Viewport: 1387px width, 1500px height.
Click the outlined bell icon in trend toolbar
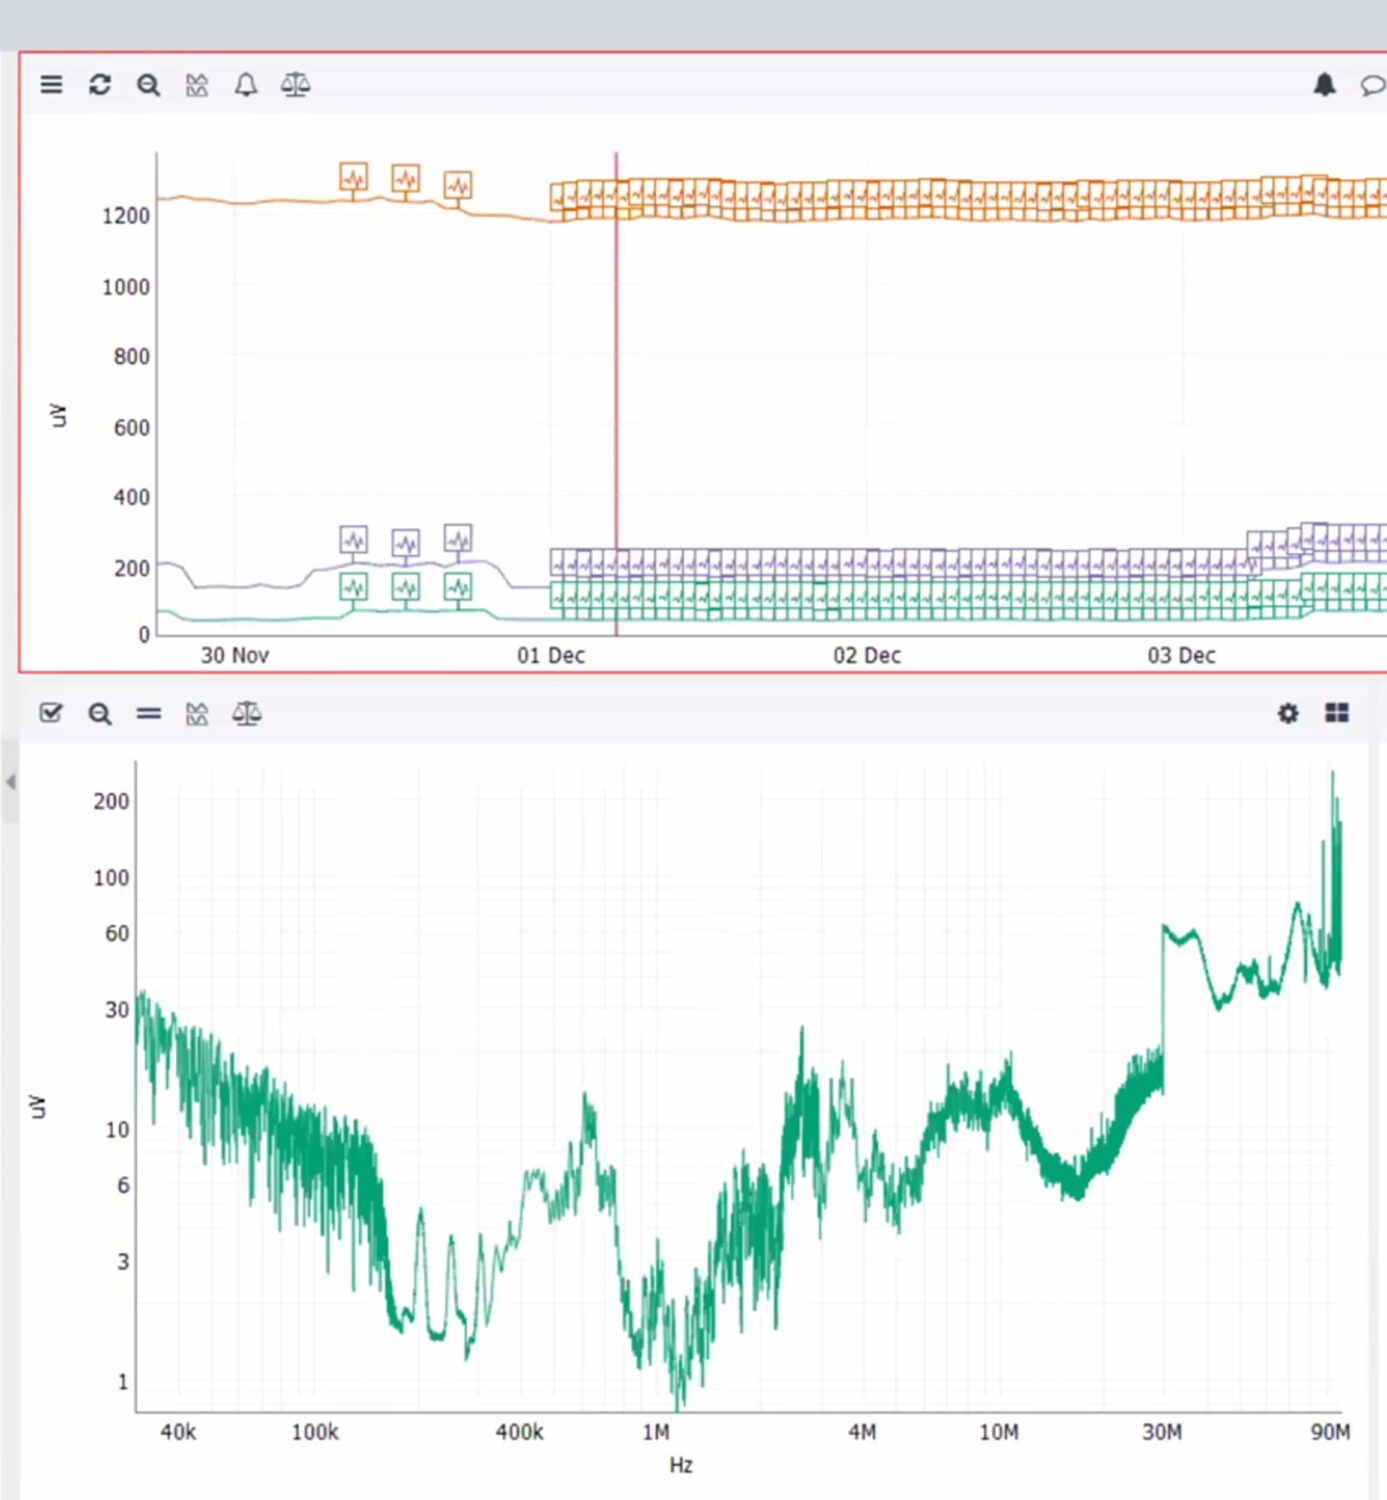(x=246, y=85)
